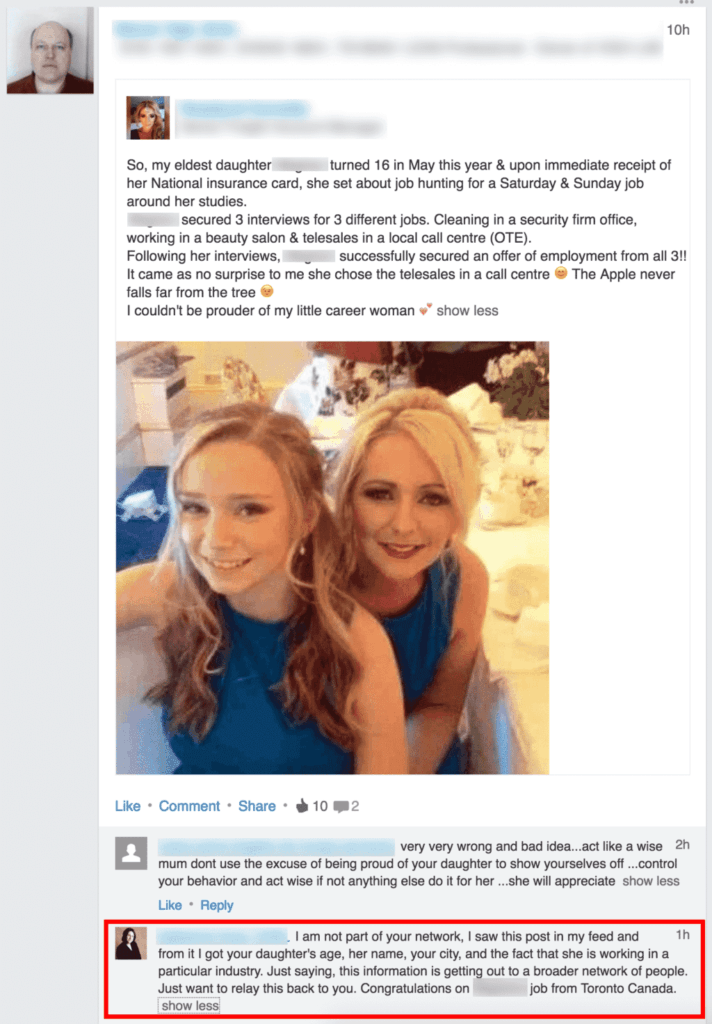Open profile photo of the post sharer
The width and height of the screenshot is (712, 1024).
coord(50,50)
